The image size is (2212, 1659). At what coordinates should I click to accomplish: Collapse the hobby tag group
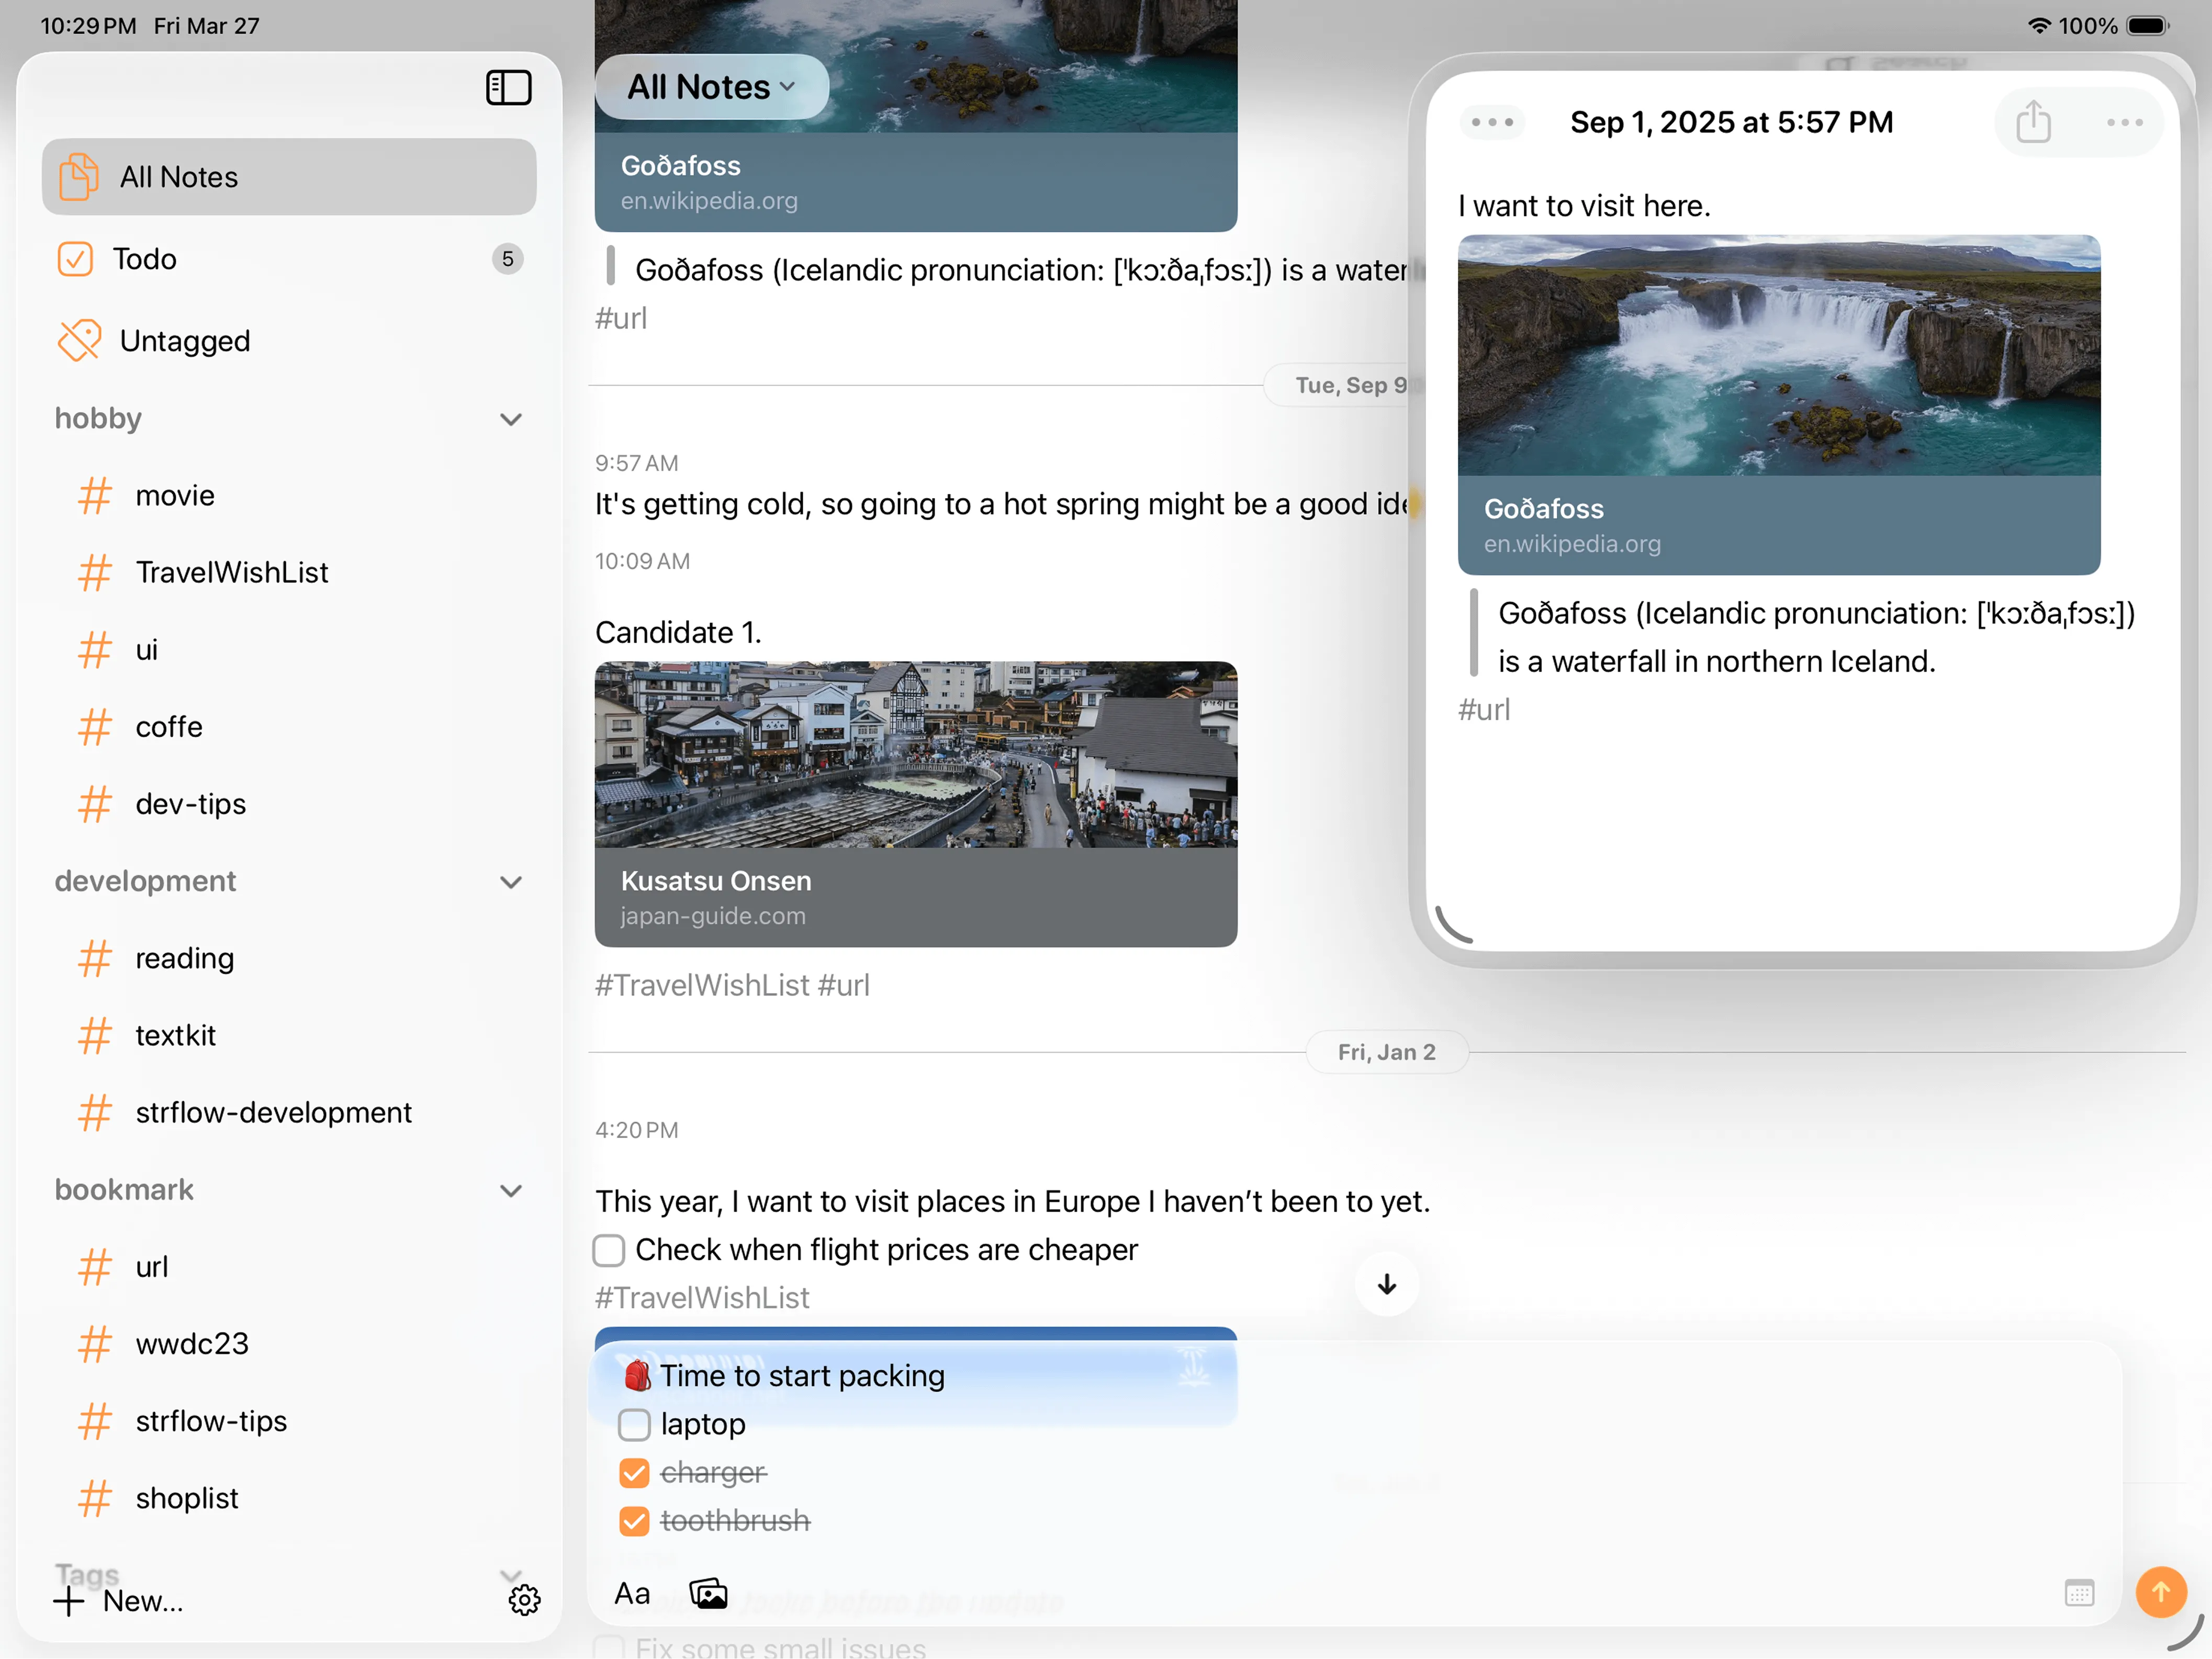(x=510, y=419)
